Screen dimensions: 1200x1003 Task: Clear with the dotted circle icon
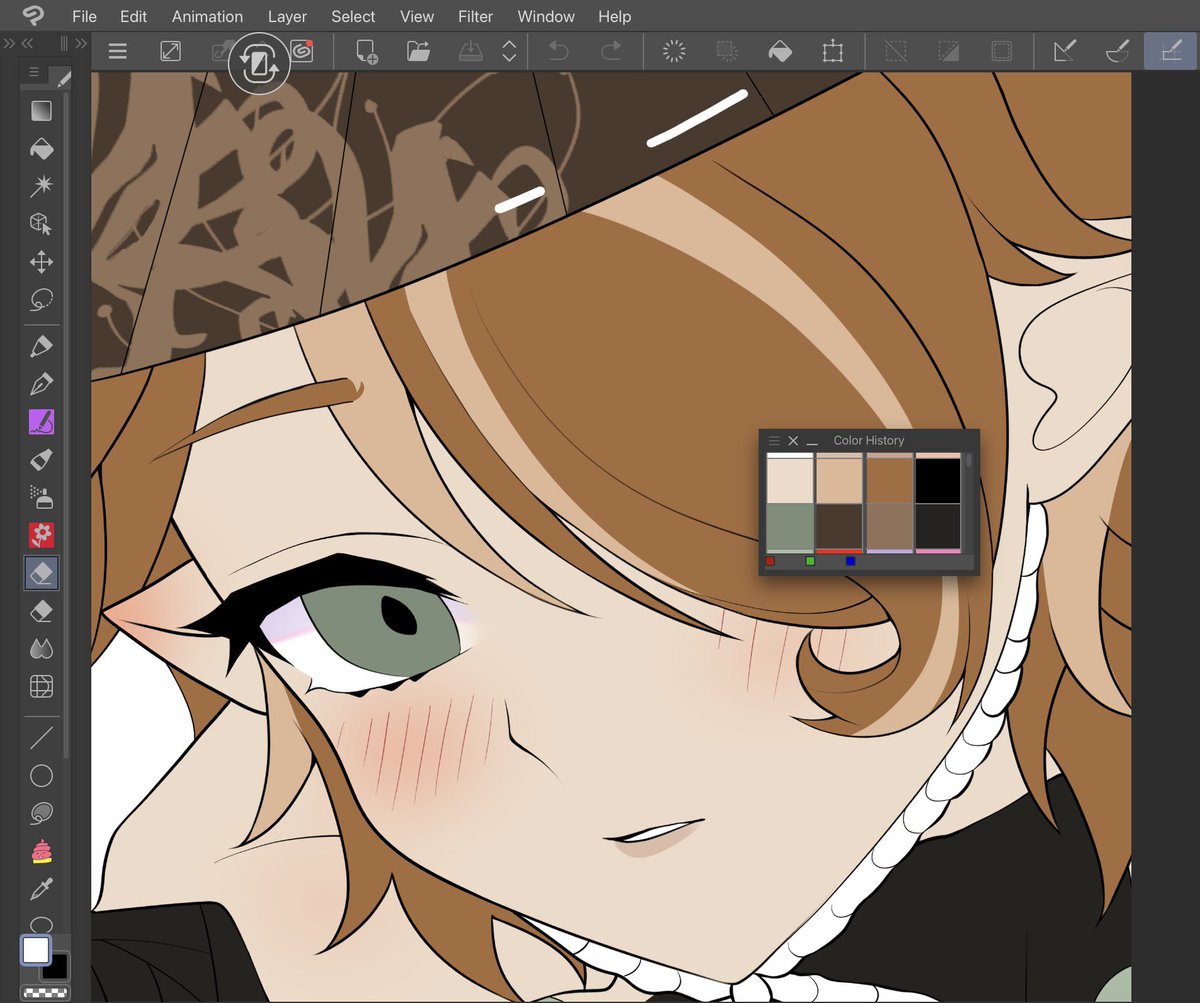[x=675, y=52]
